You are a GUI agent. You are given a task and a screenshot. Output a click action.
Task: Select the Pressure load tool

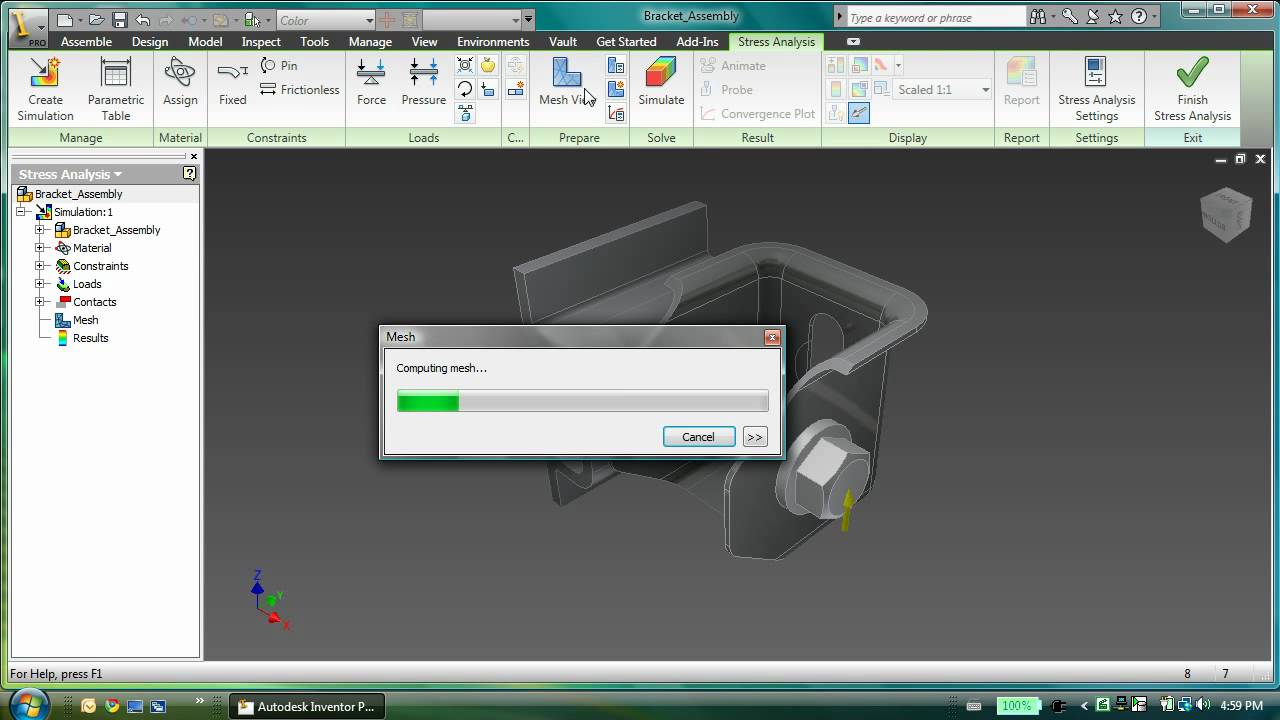pyautogui.click(x=424, y=82)
